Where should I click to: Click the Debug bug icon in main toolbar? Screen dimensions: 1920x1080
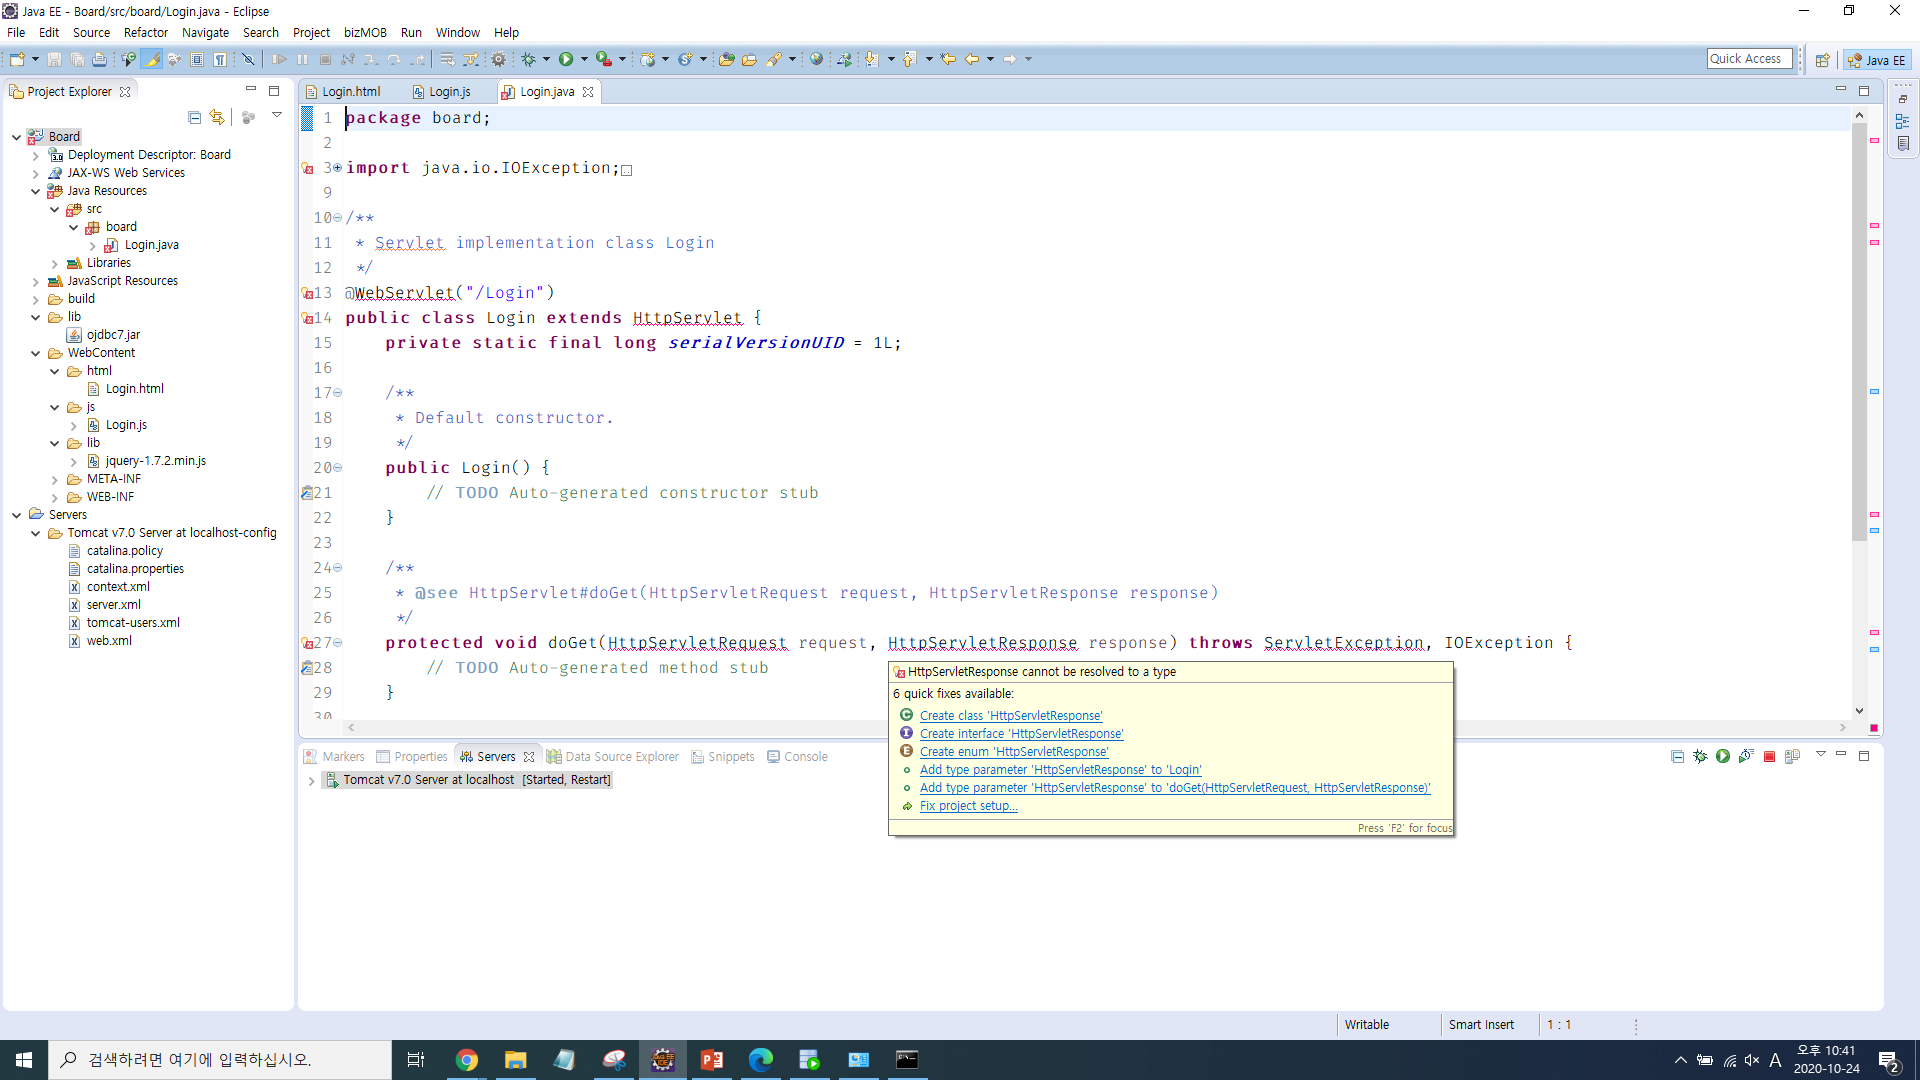(x=528, y=60)
